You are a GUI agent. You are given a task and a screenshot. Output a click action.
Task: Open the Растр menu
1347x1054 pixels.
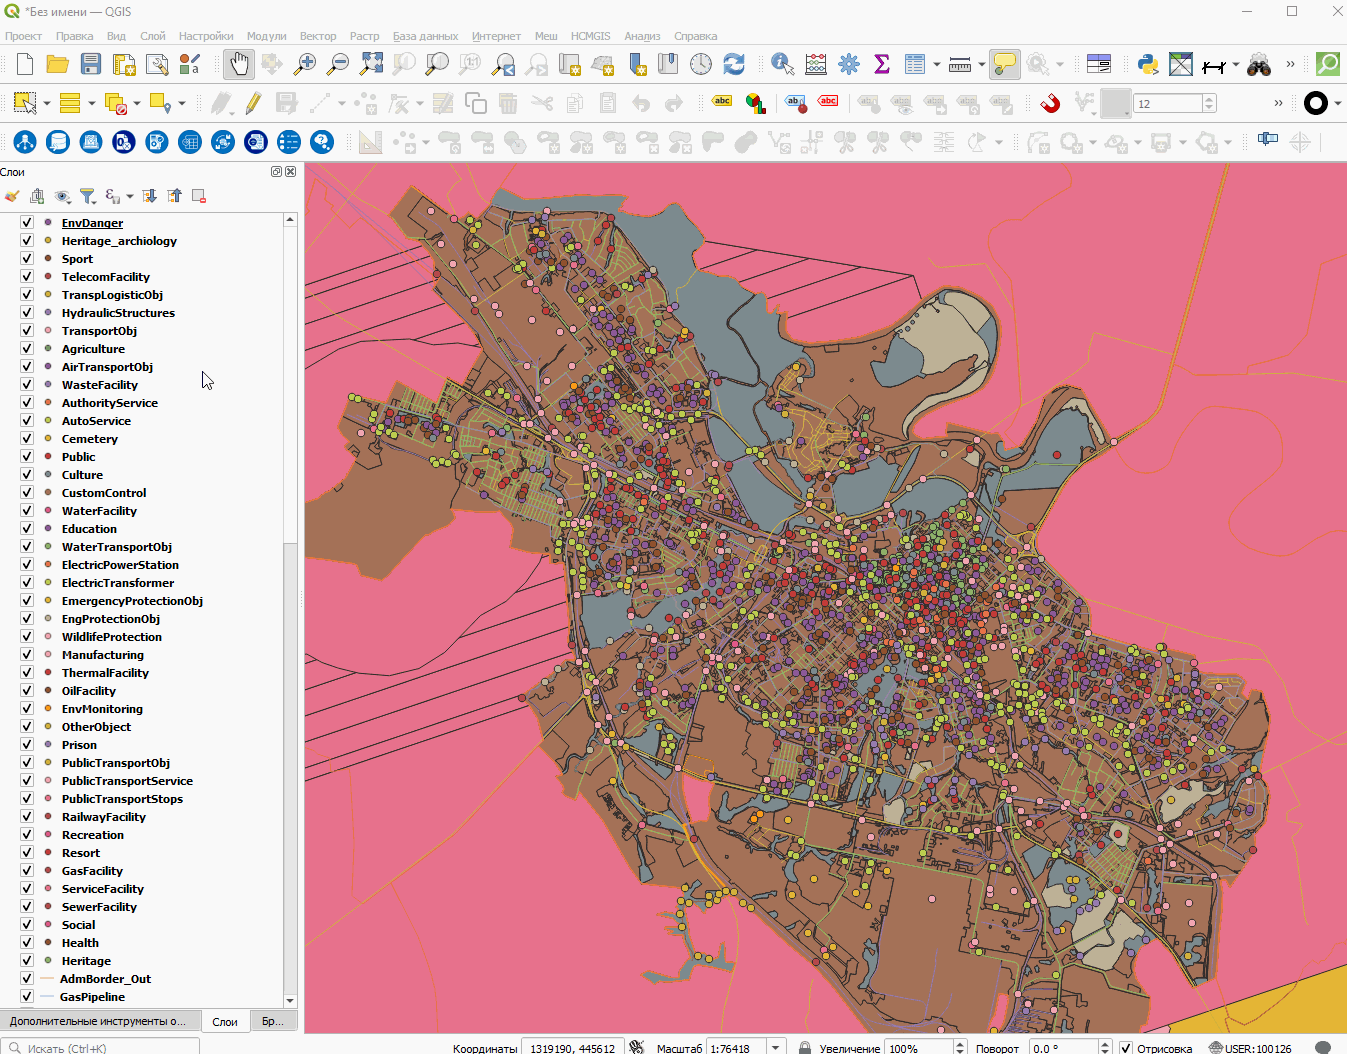[x=364, y=36]
